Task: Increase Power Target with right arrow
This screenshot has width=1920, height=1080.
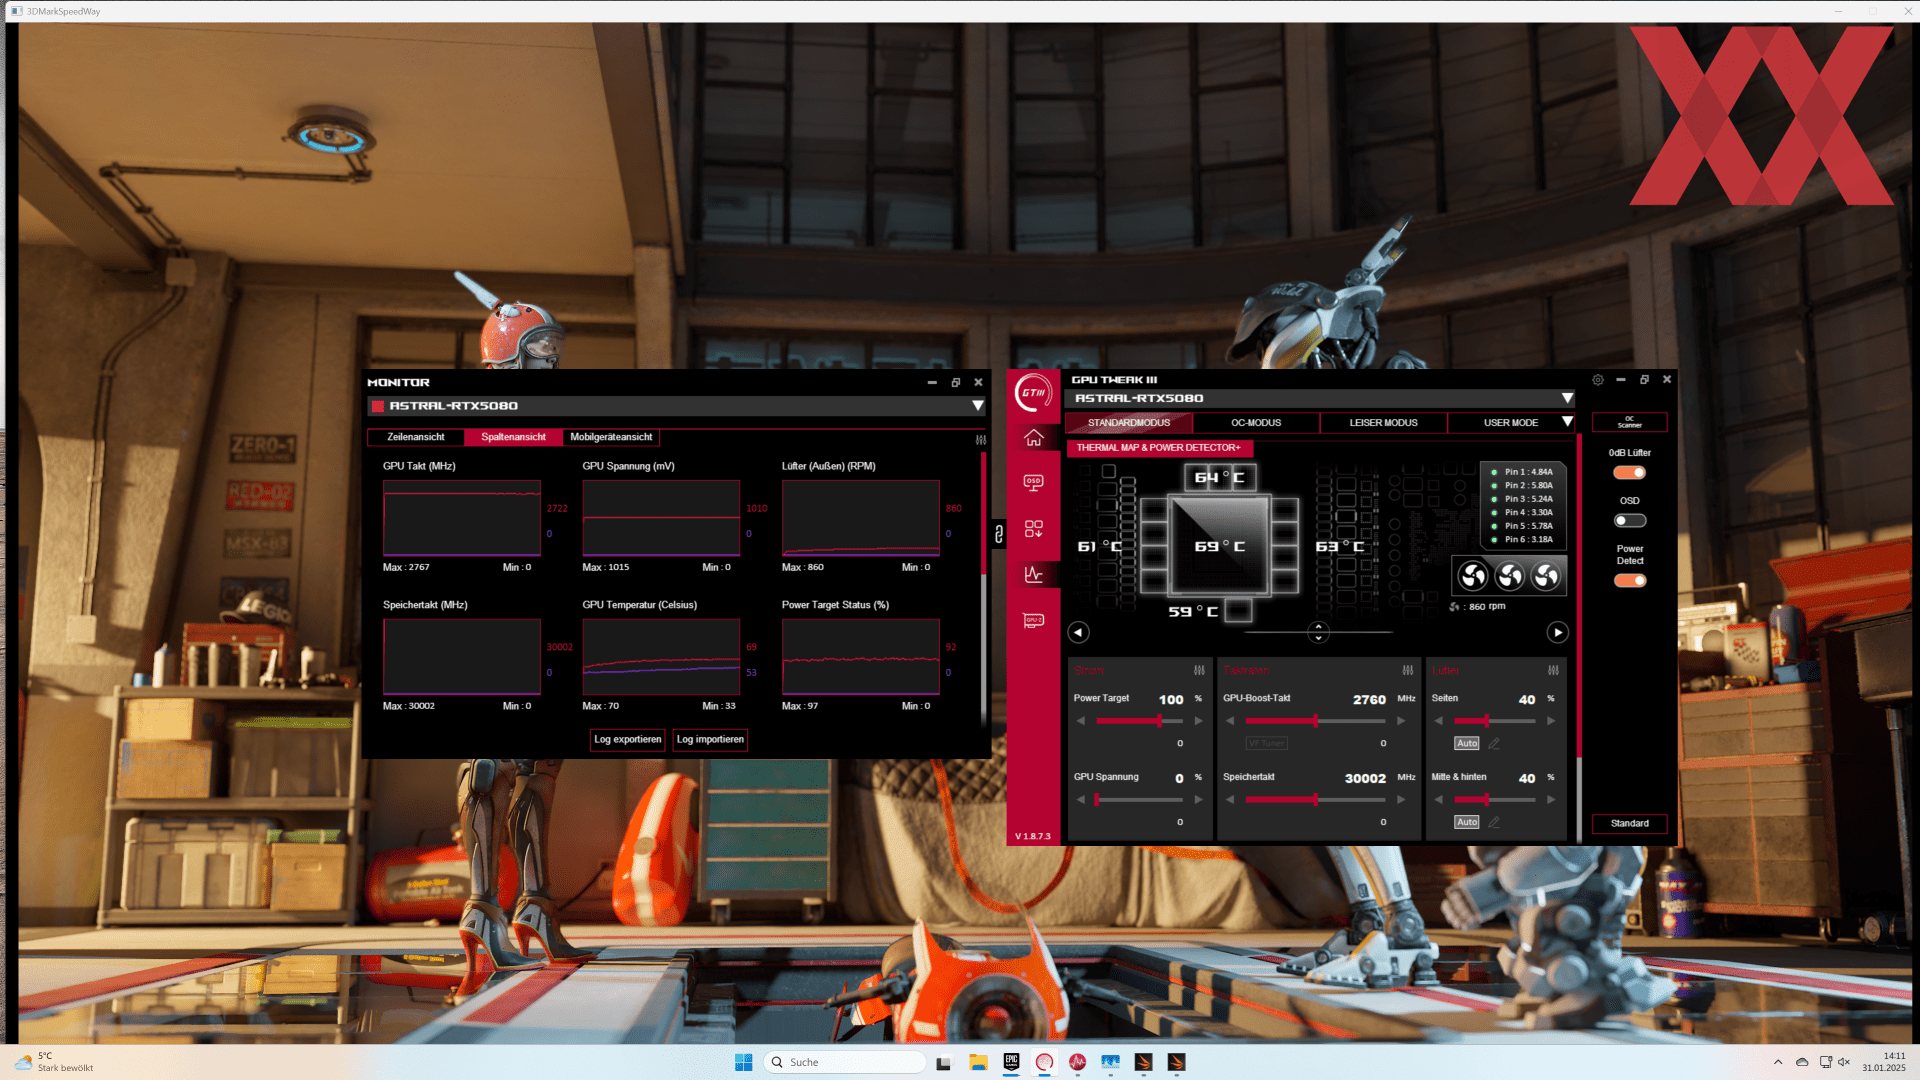Action: tap(1198, 721)
